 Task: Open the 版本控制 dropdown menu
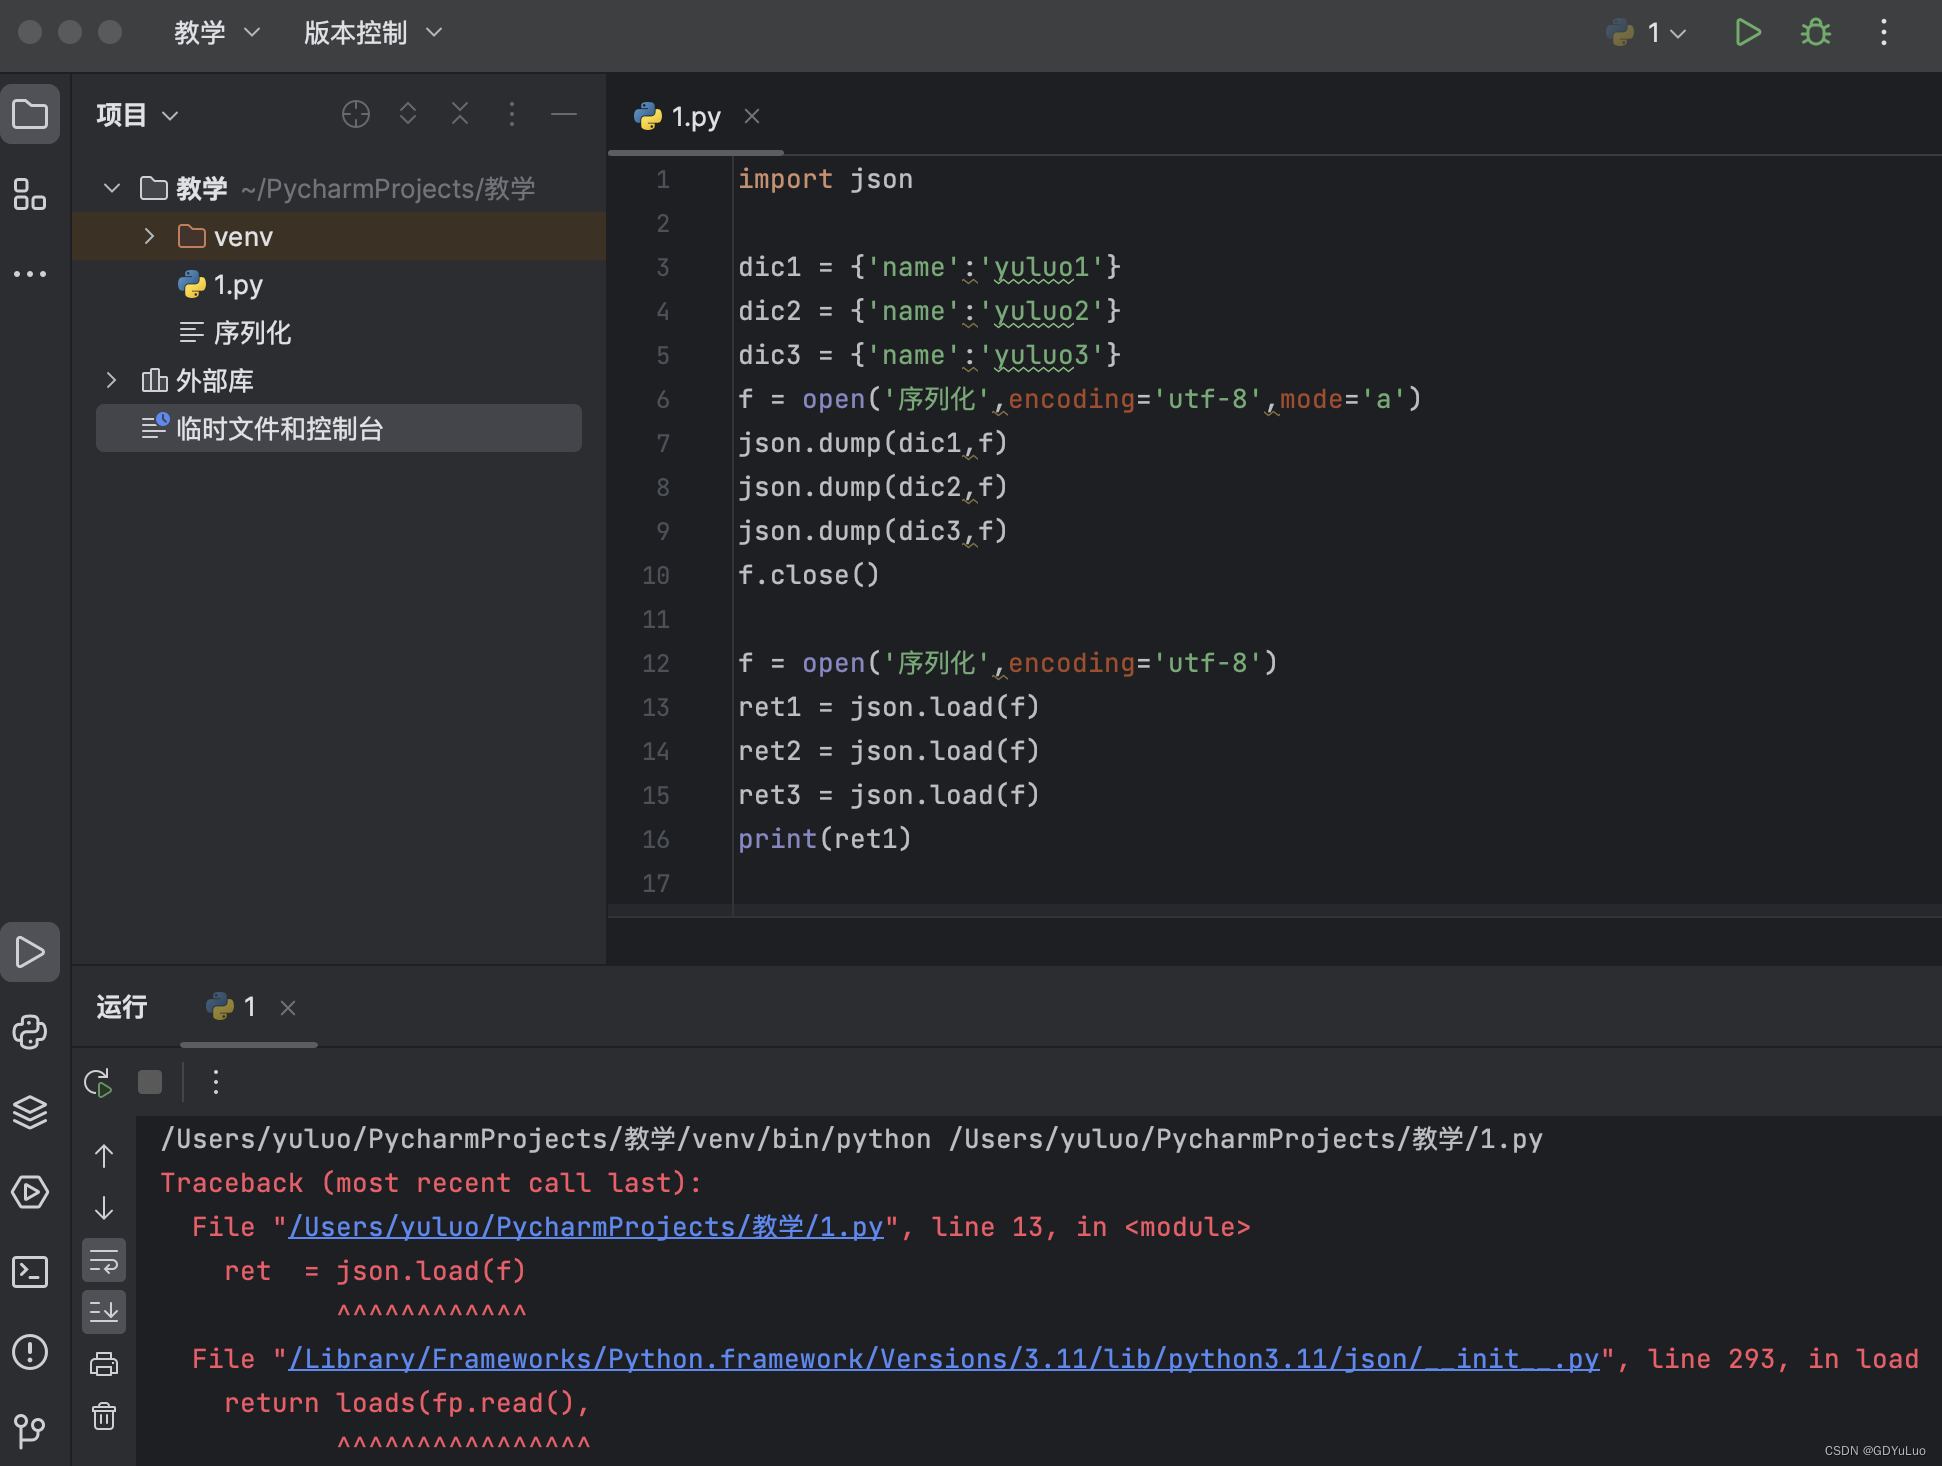pyautogui.click(x=372, y=33)
